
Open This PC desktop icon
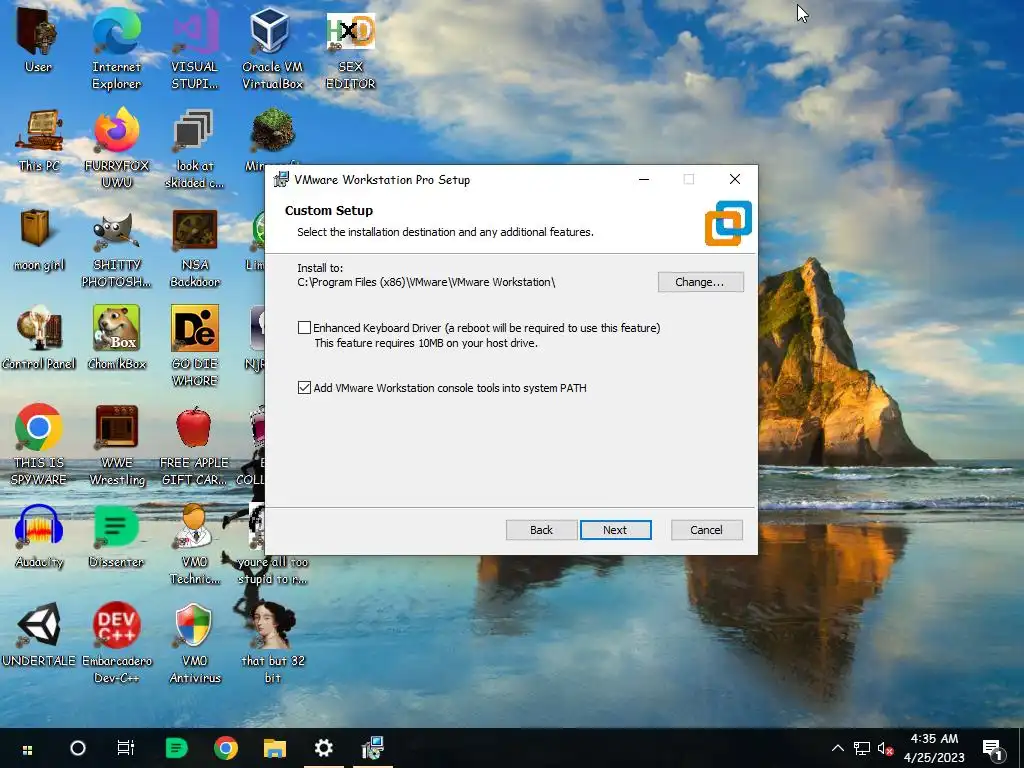point(39,140)
